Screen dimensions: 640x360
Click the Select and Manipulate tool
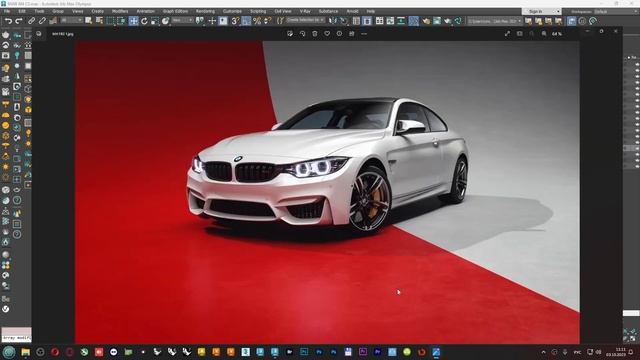(212, 21)
